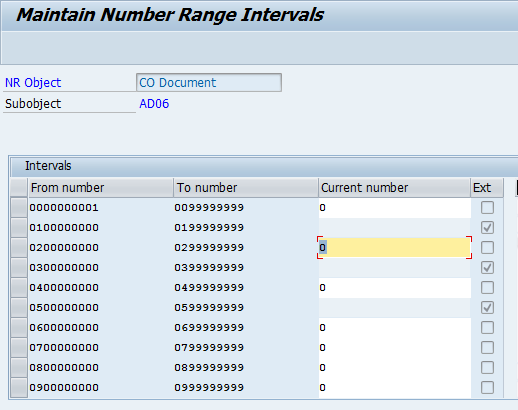Click the To number column header
This screenshot has height=410, width=518.
[x=246, y=188]
